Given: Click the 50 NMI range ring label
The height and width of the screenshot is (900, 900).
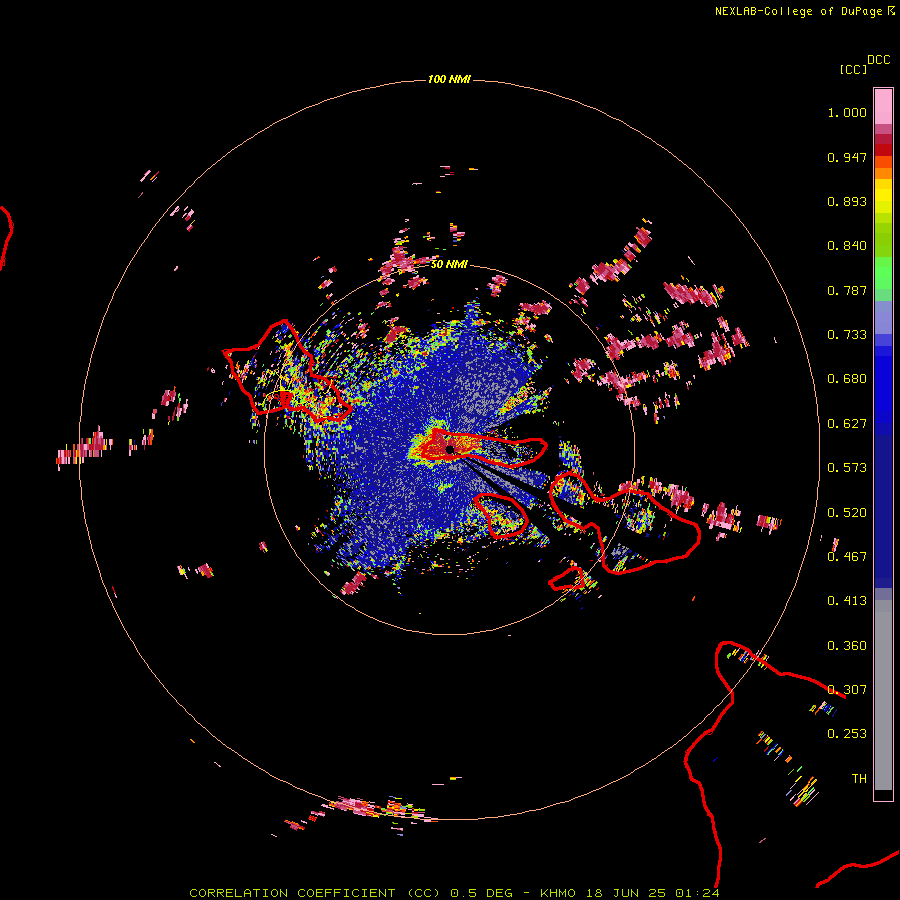Looking at the screenshot, I should pyautogui.click(x=449, y=264).
